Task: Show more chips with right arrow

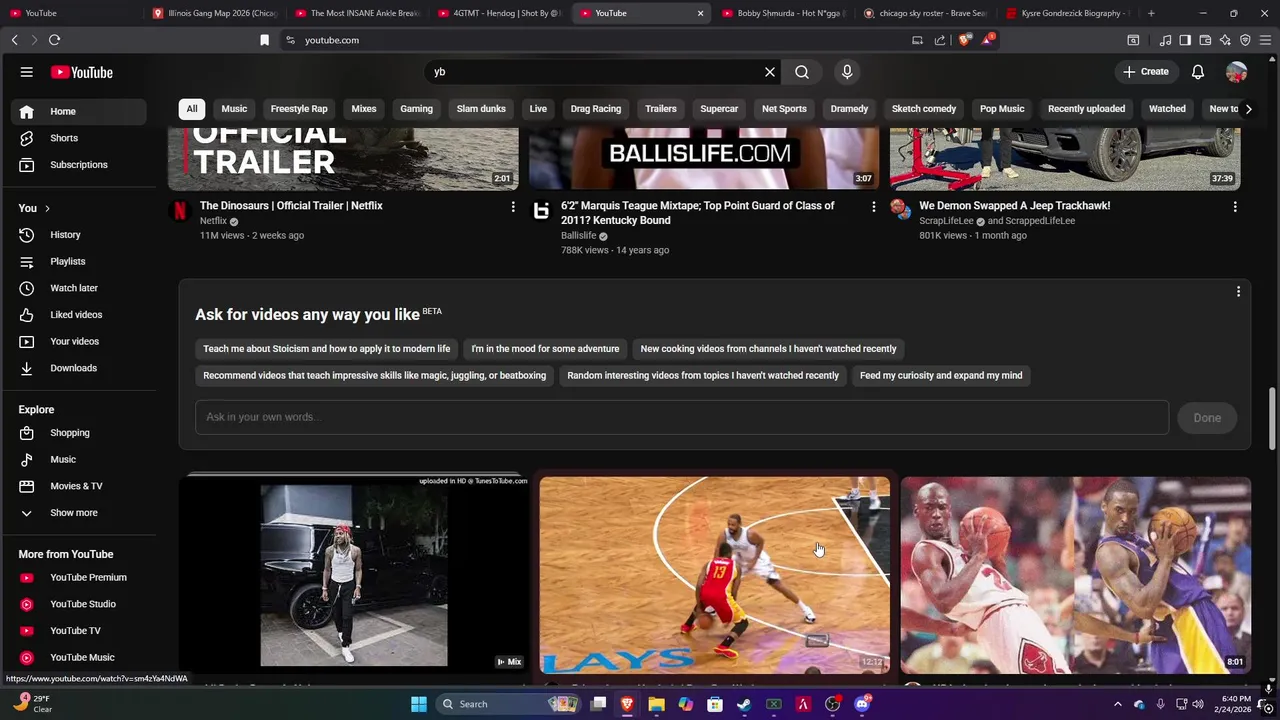Action: 1248,109
